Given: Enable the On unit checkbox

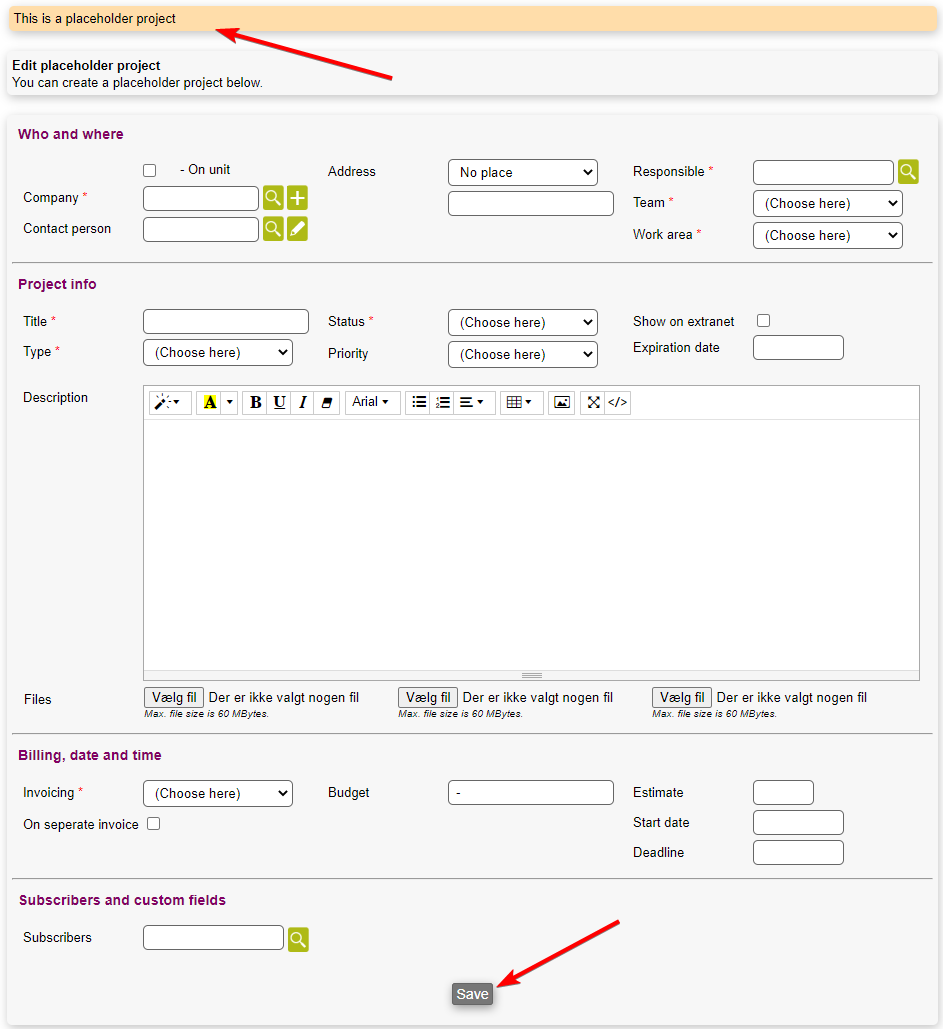Looking at the screenshot, I should [x=150, y=171].
